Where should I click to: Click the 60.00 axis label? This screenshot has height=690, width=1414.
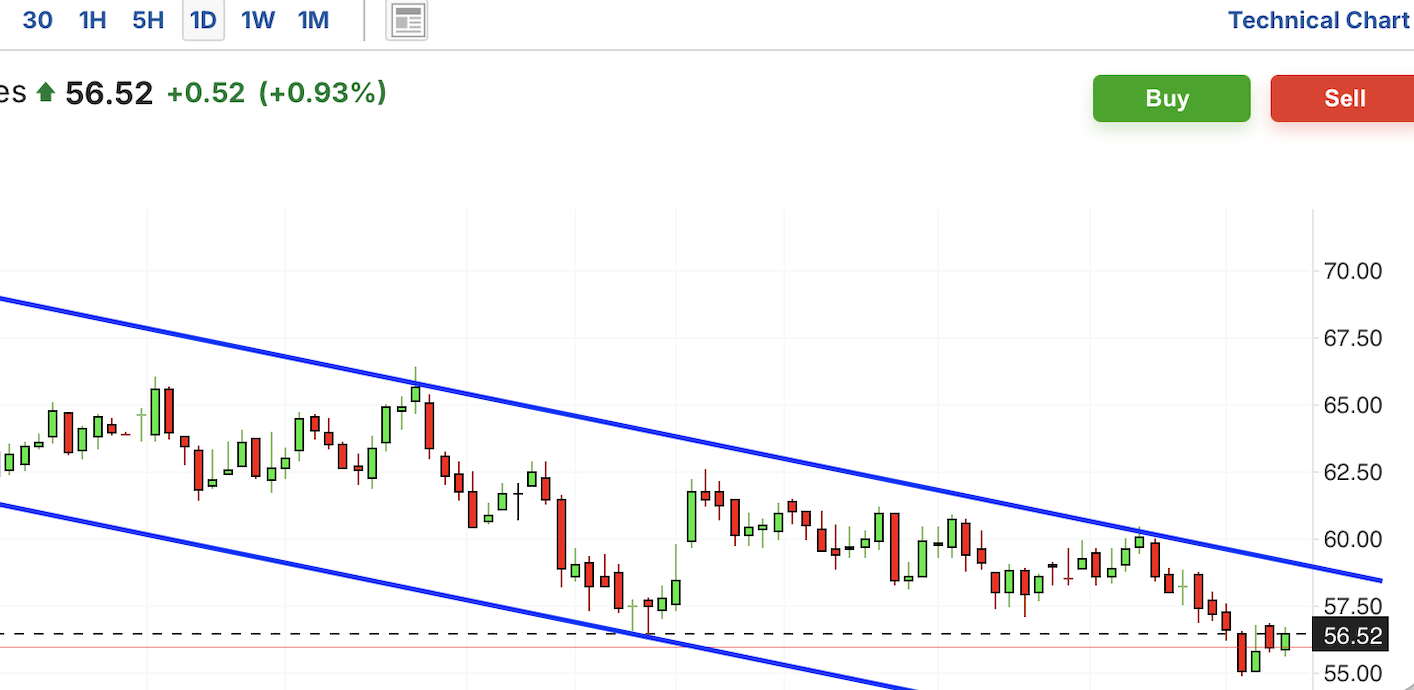tap(1352, 539)
